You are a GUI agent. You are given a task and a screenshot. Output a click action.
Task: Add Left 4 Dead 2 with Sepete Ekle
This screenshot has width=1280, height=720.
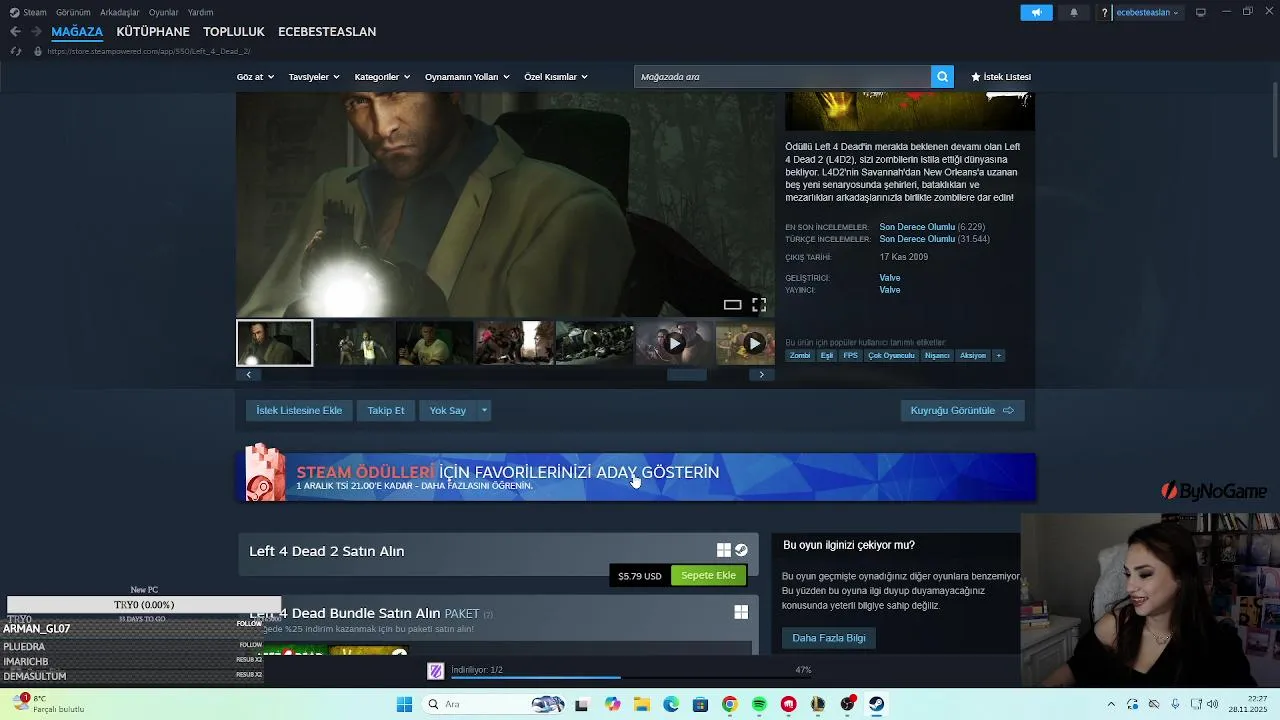click(708, 575)
